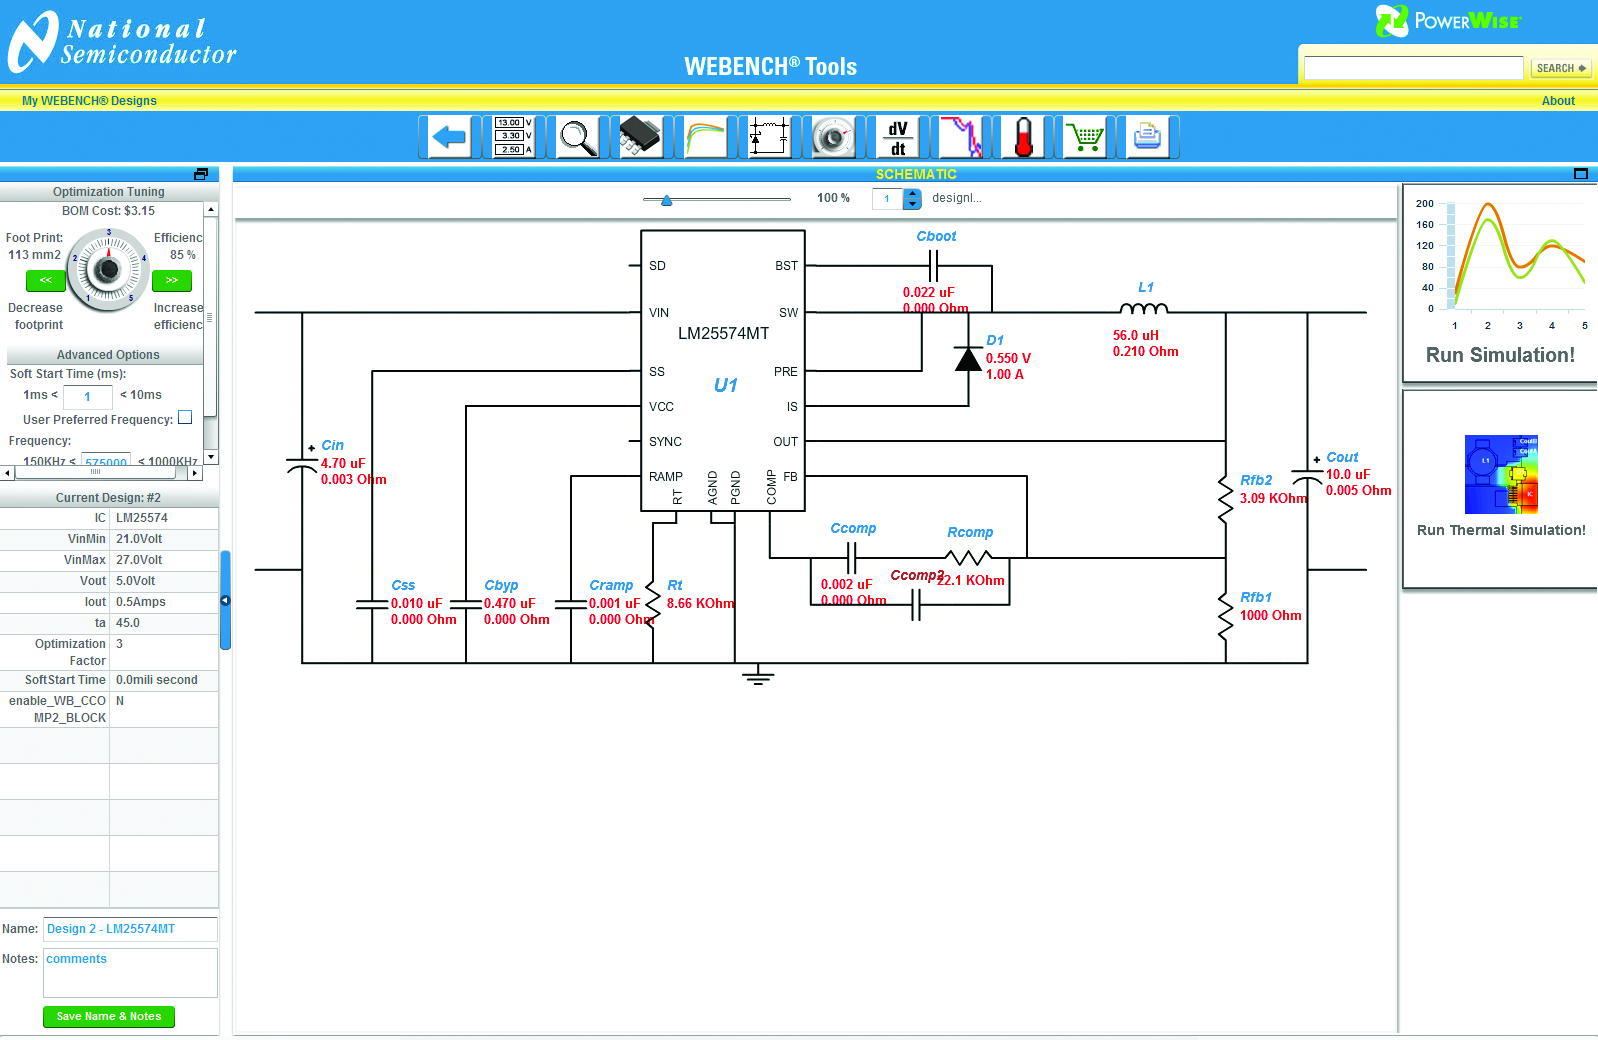
Task: Click the schematic design number stepper arrows
Action: click(912, 199)
